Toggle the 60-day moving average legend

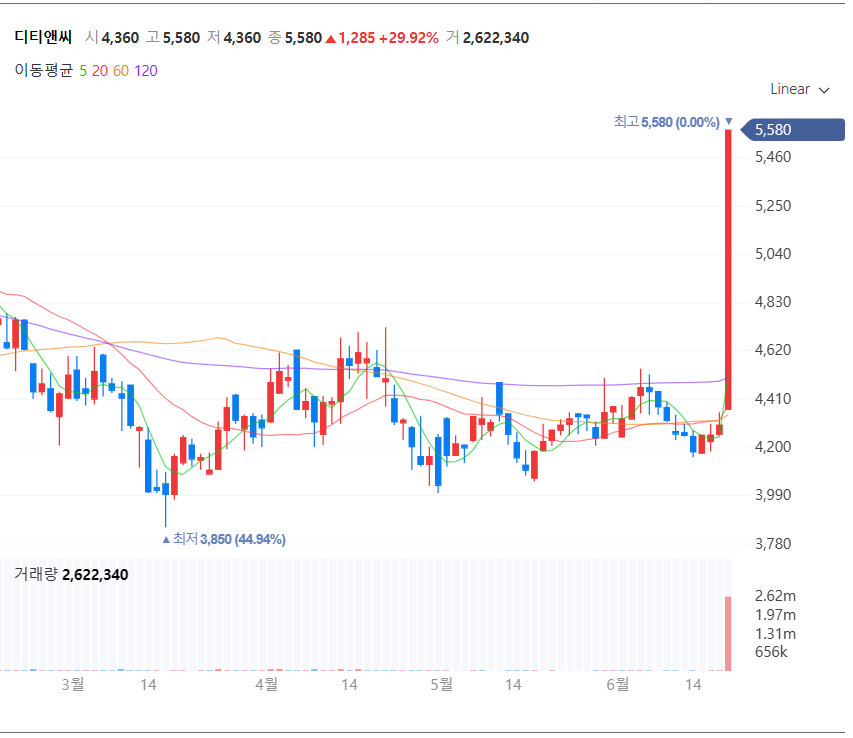click(121, 71)
